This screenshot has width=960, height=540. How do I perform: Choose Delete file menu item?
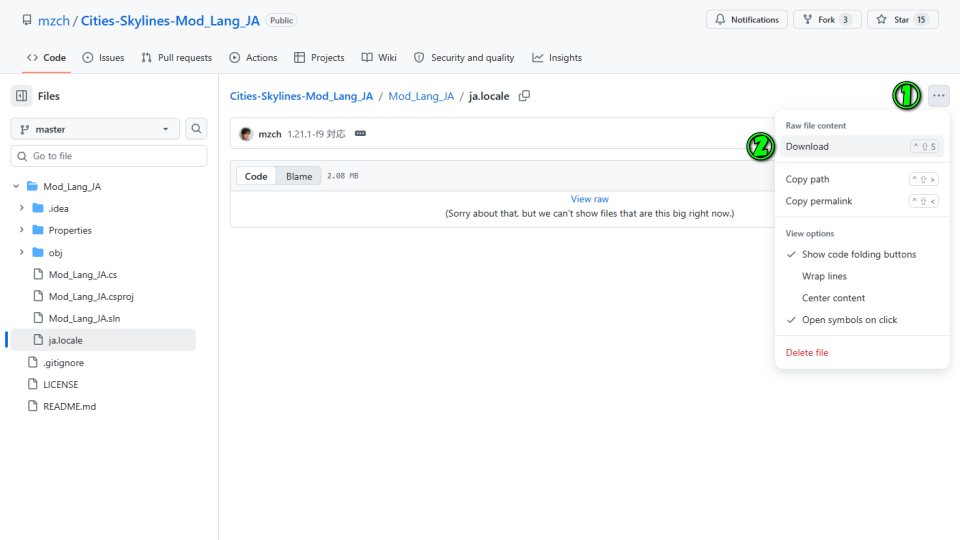click(x=862, y=353)
